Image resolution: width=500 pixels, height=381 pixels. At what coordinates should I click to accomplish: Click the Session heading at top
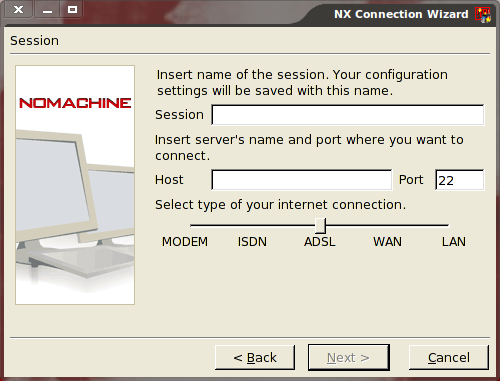pyautogui.click(x=34, y=41)
